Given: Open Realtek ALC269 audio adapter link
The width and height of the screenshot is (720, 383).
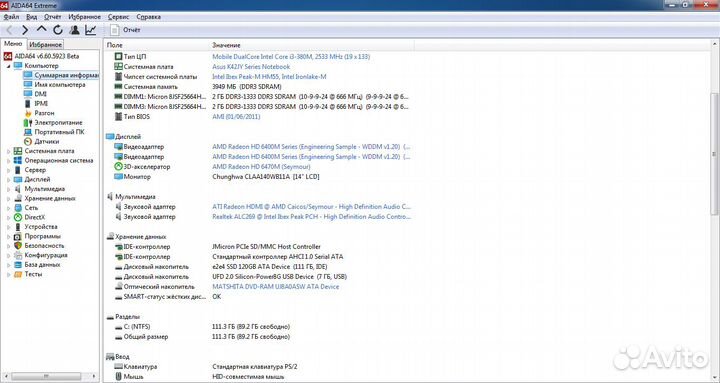Looking at the screenshot, I should click(312, 217).
